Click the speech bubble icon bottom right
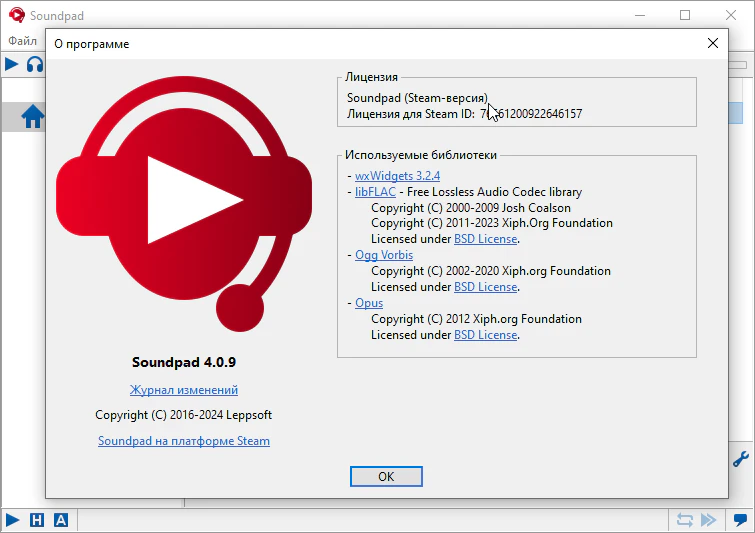 740,520
